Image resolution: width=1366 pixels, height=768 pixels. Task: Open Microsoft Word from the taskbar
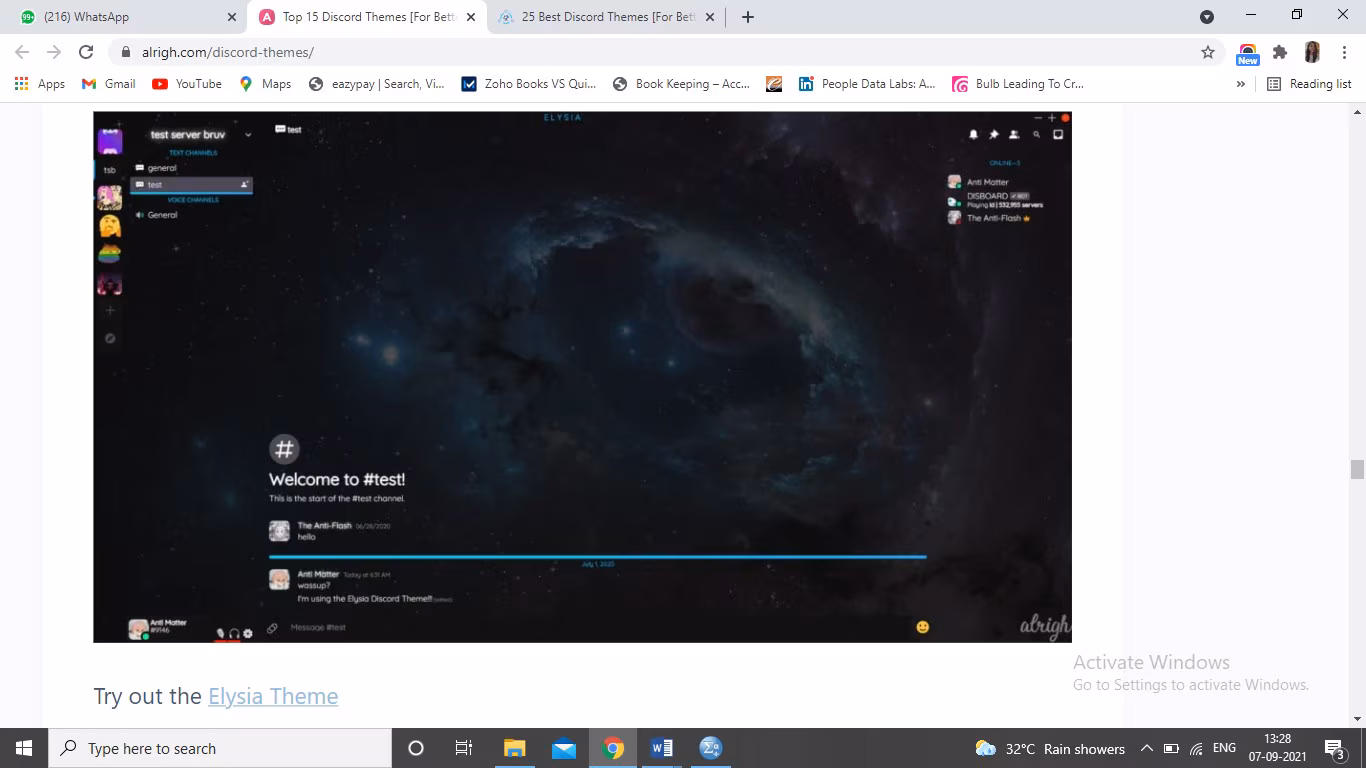tap(661, 748)
